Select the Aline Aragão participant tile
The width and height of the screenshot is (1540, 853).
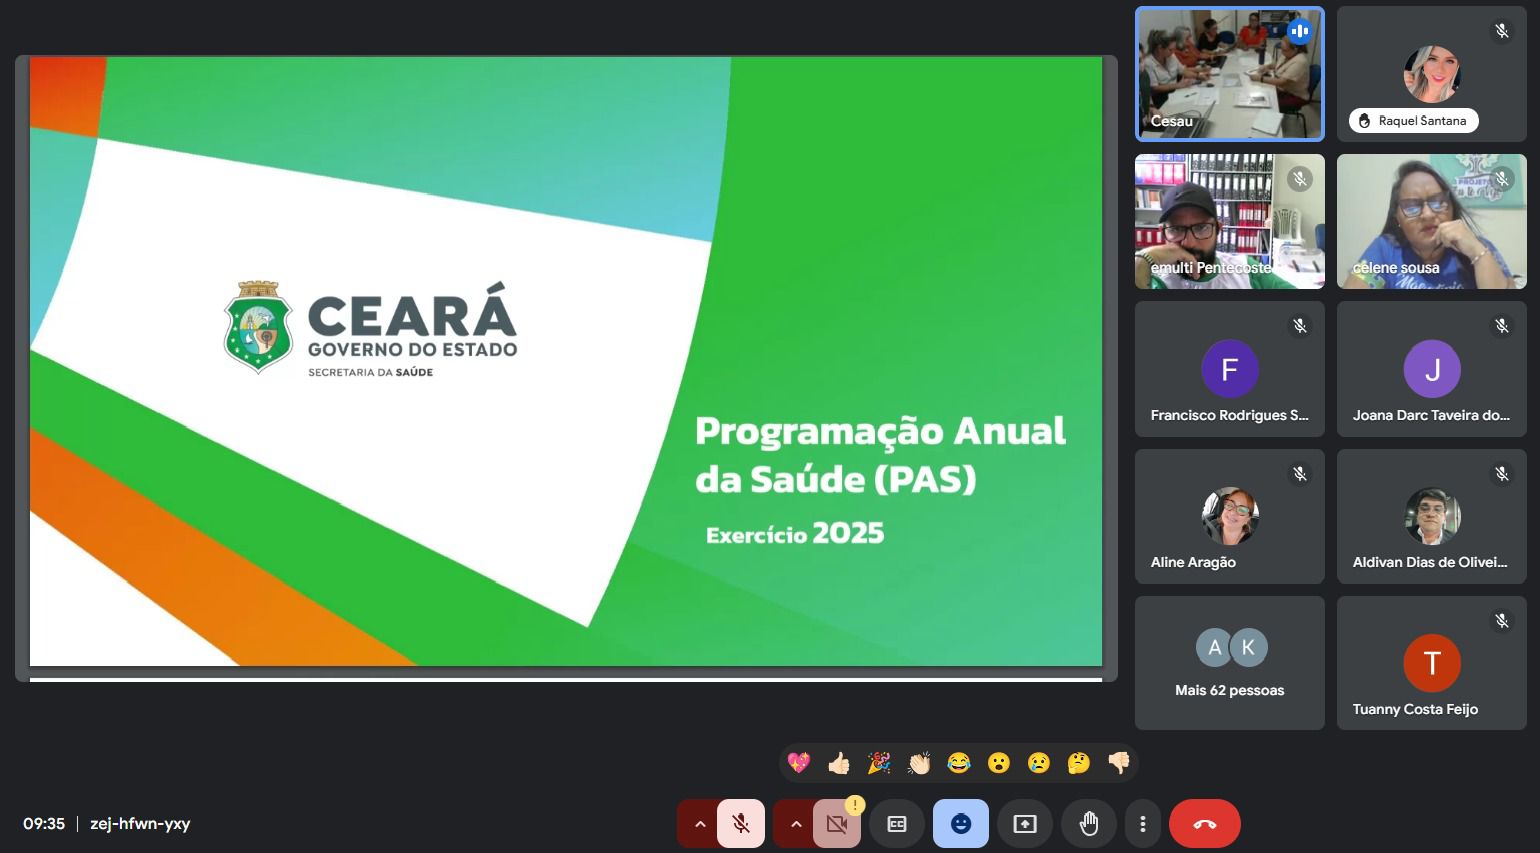coord(1230,516)
